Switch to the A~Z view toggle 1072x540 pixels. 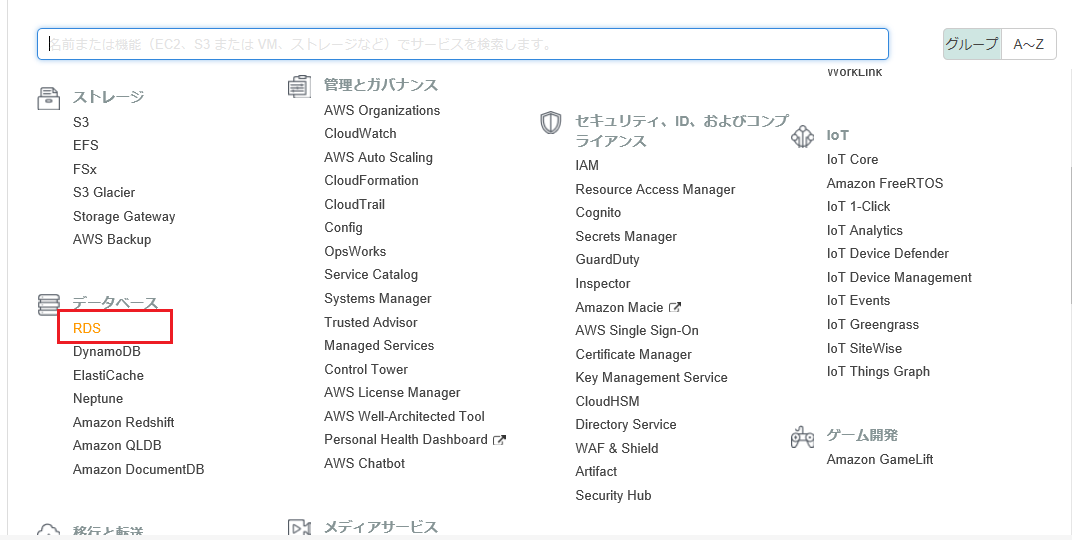pos(1028,44)
